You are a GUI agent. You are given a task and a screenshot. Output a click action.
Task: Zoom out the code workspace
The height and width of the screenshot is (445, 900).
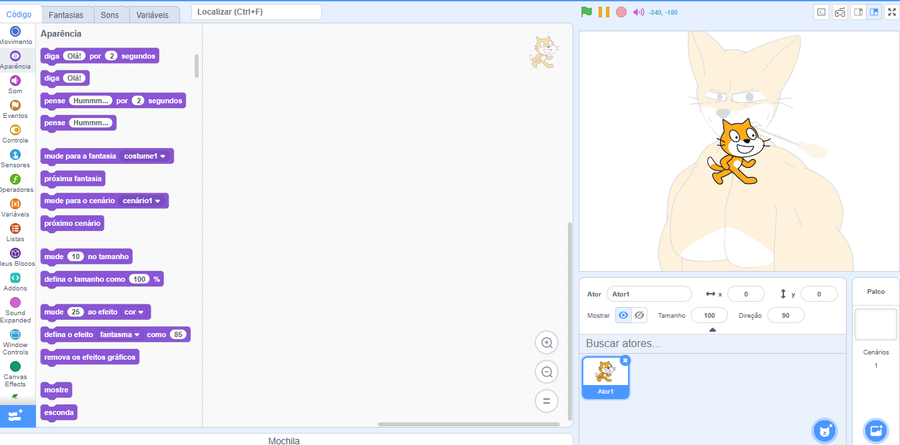tap(546, 372)
